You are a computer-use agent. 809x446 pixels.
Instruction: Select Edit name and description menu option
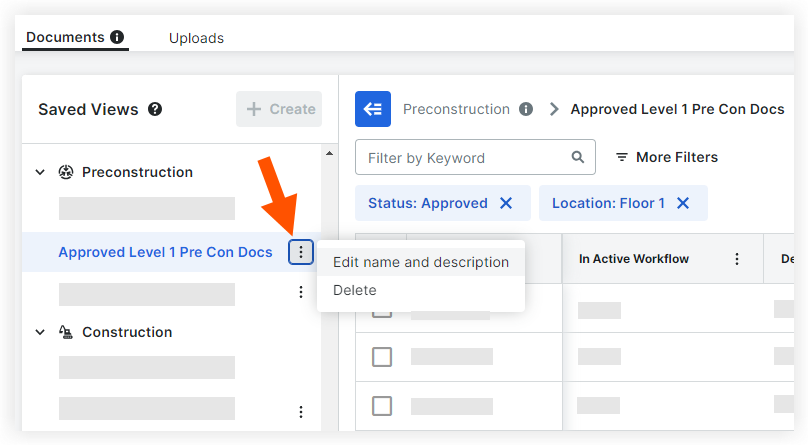tap(420, 262)
